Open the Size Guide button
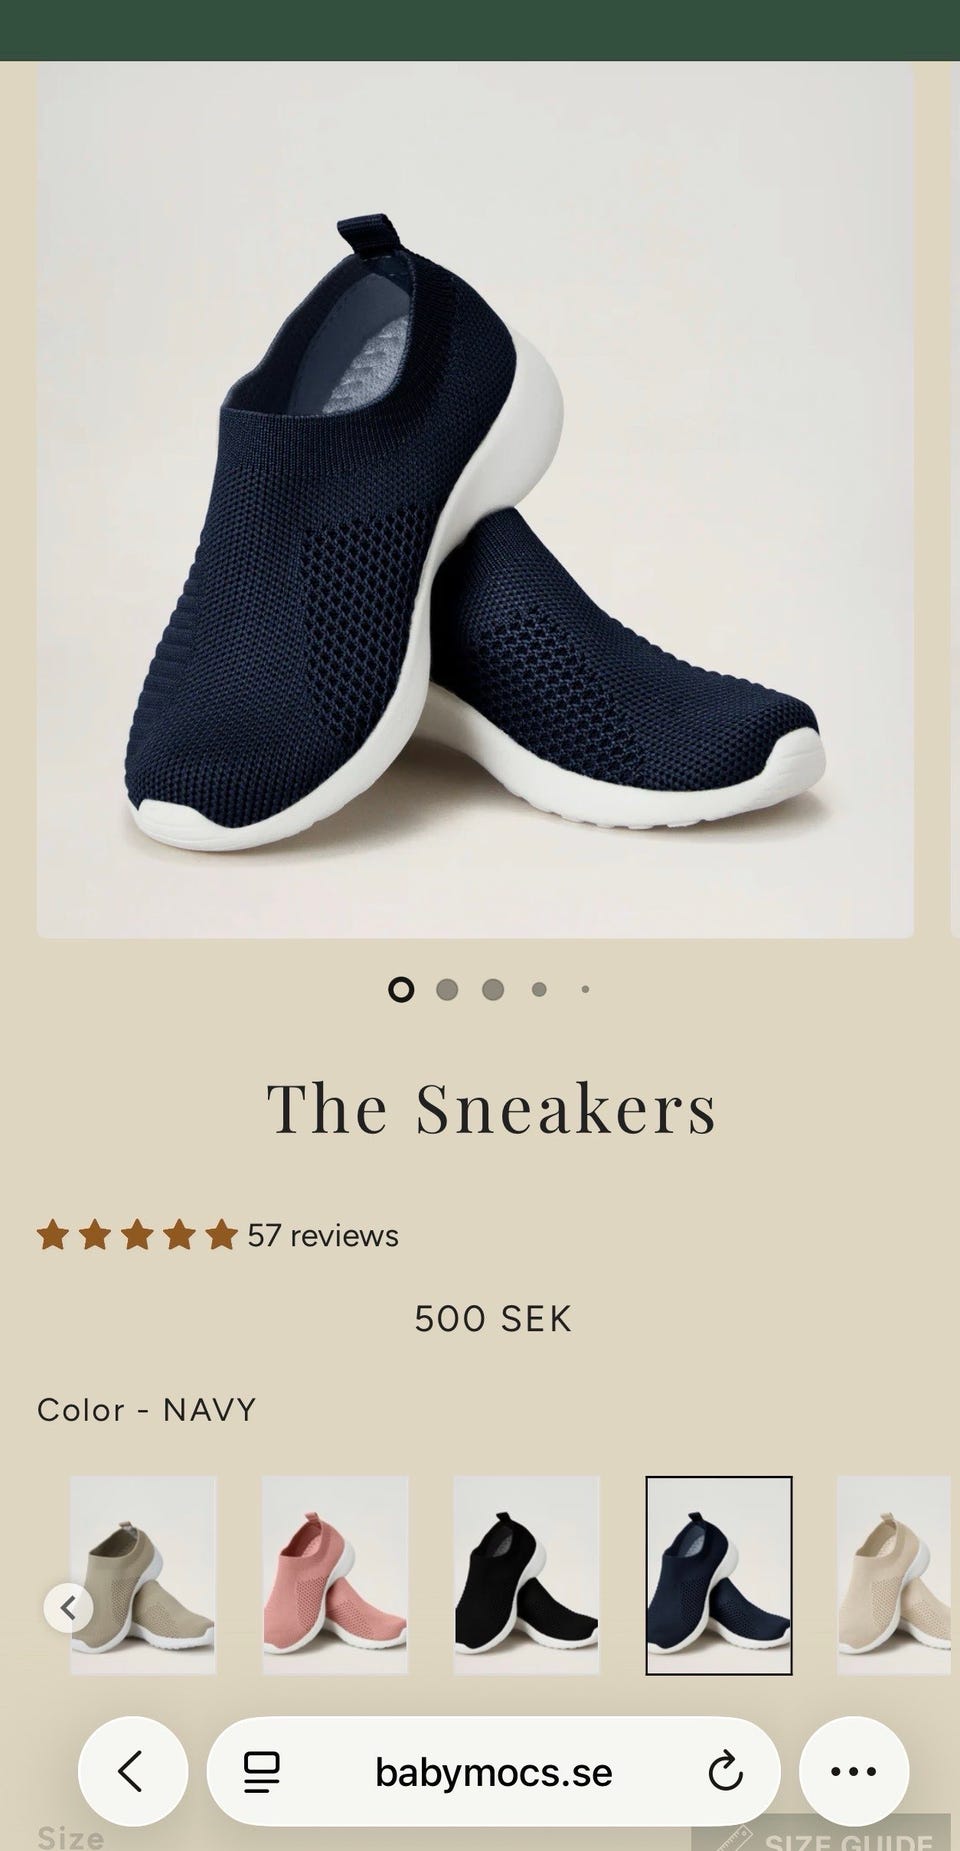This screenshot has height=1851, width=960. click(821, 1834)
